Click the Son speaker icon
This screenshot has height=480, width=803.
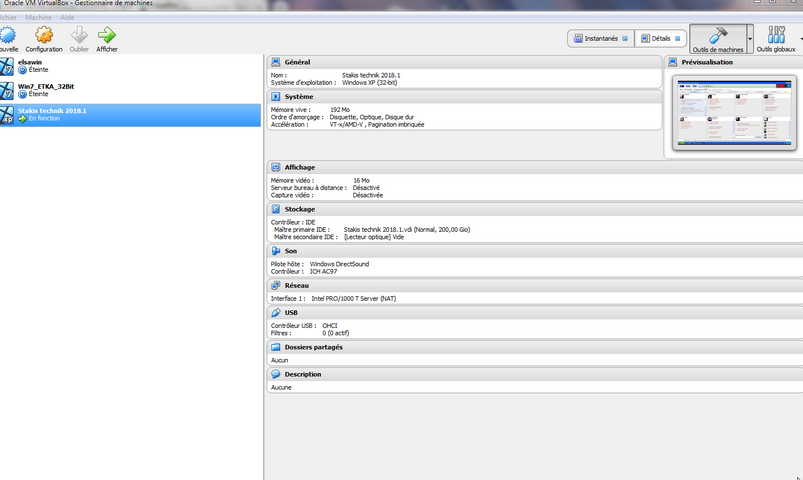click(x=276, y=251)
